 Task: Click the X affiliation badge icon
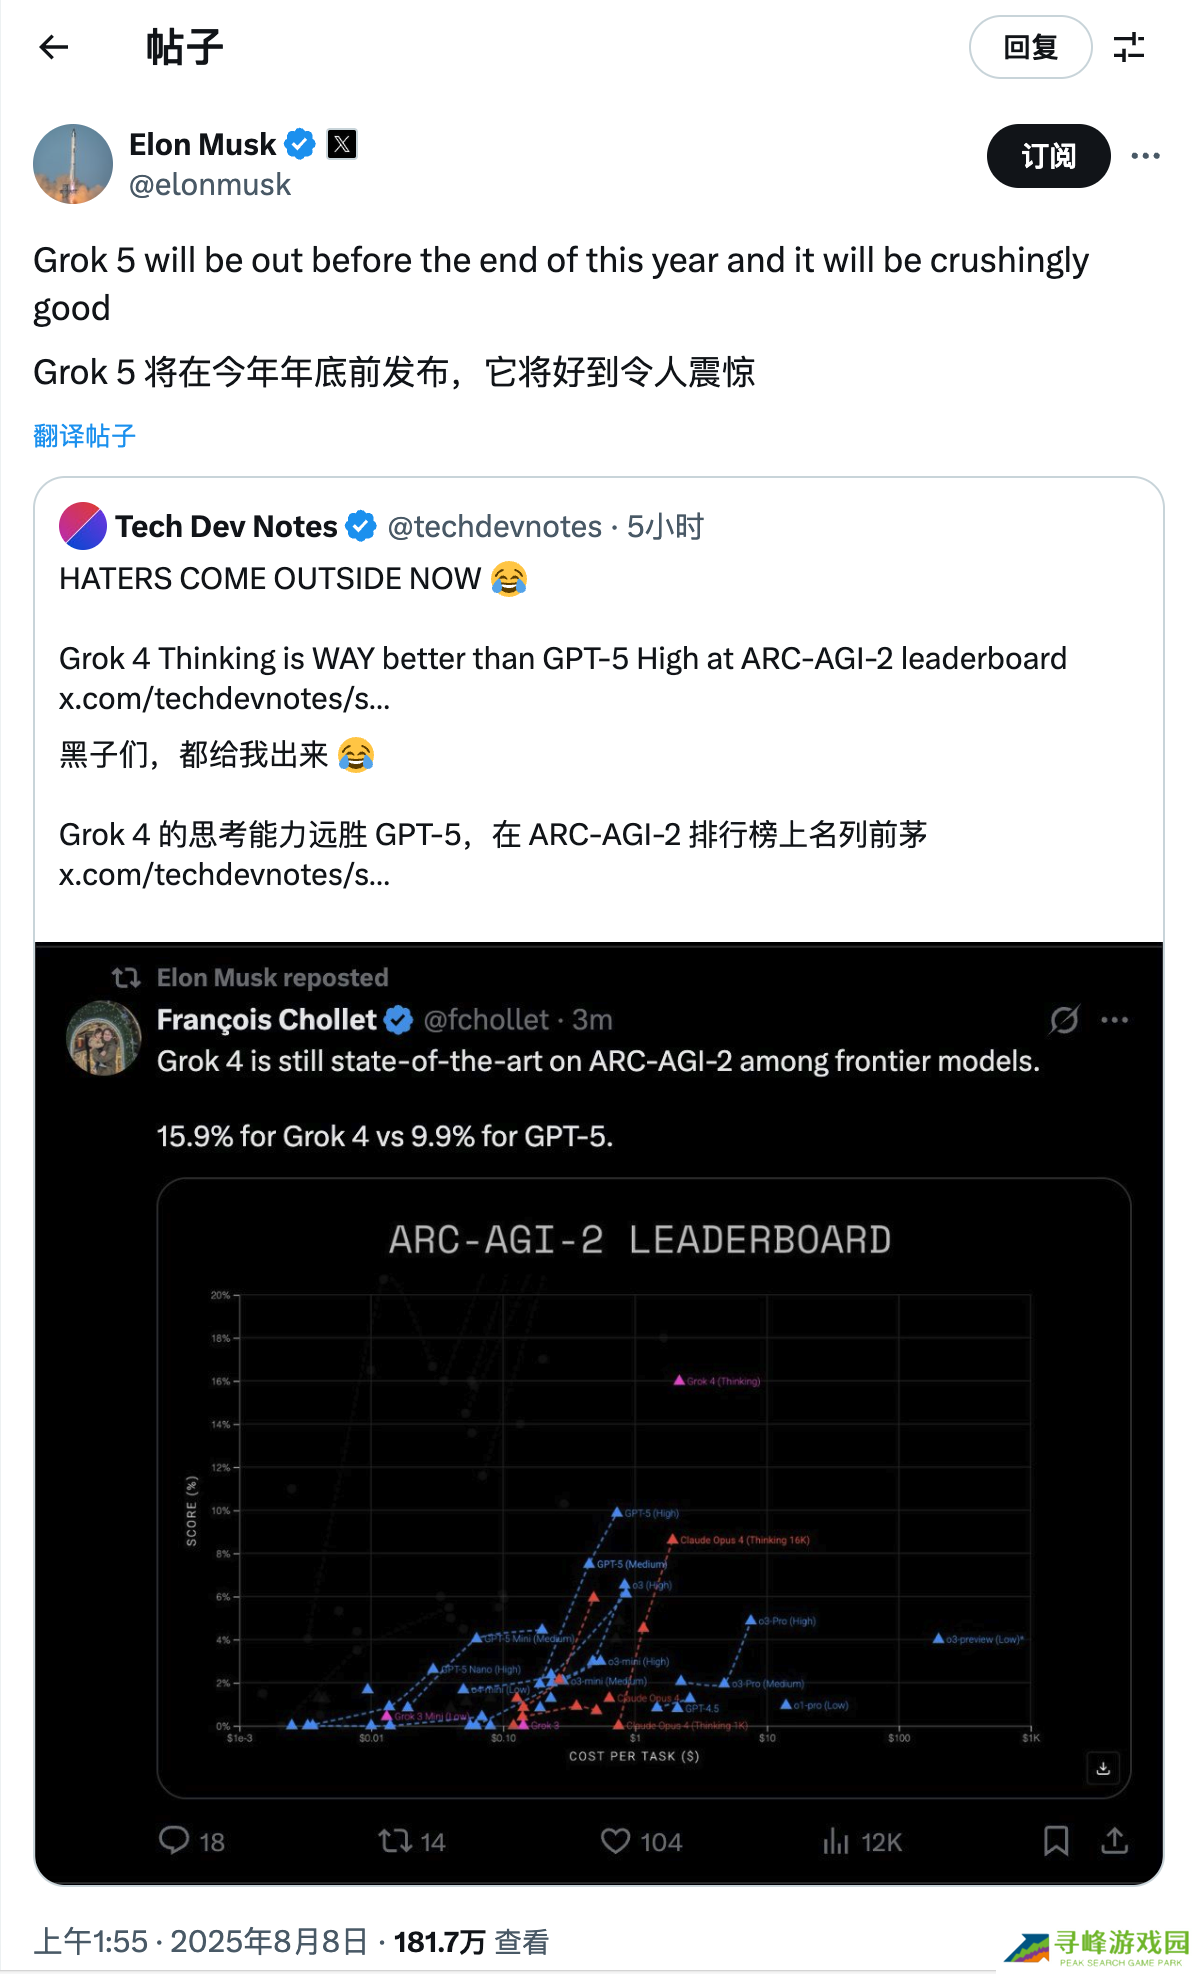pyautogui.click(x=342, y=145)
